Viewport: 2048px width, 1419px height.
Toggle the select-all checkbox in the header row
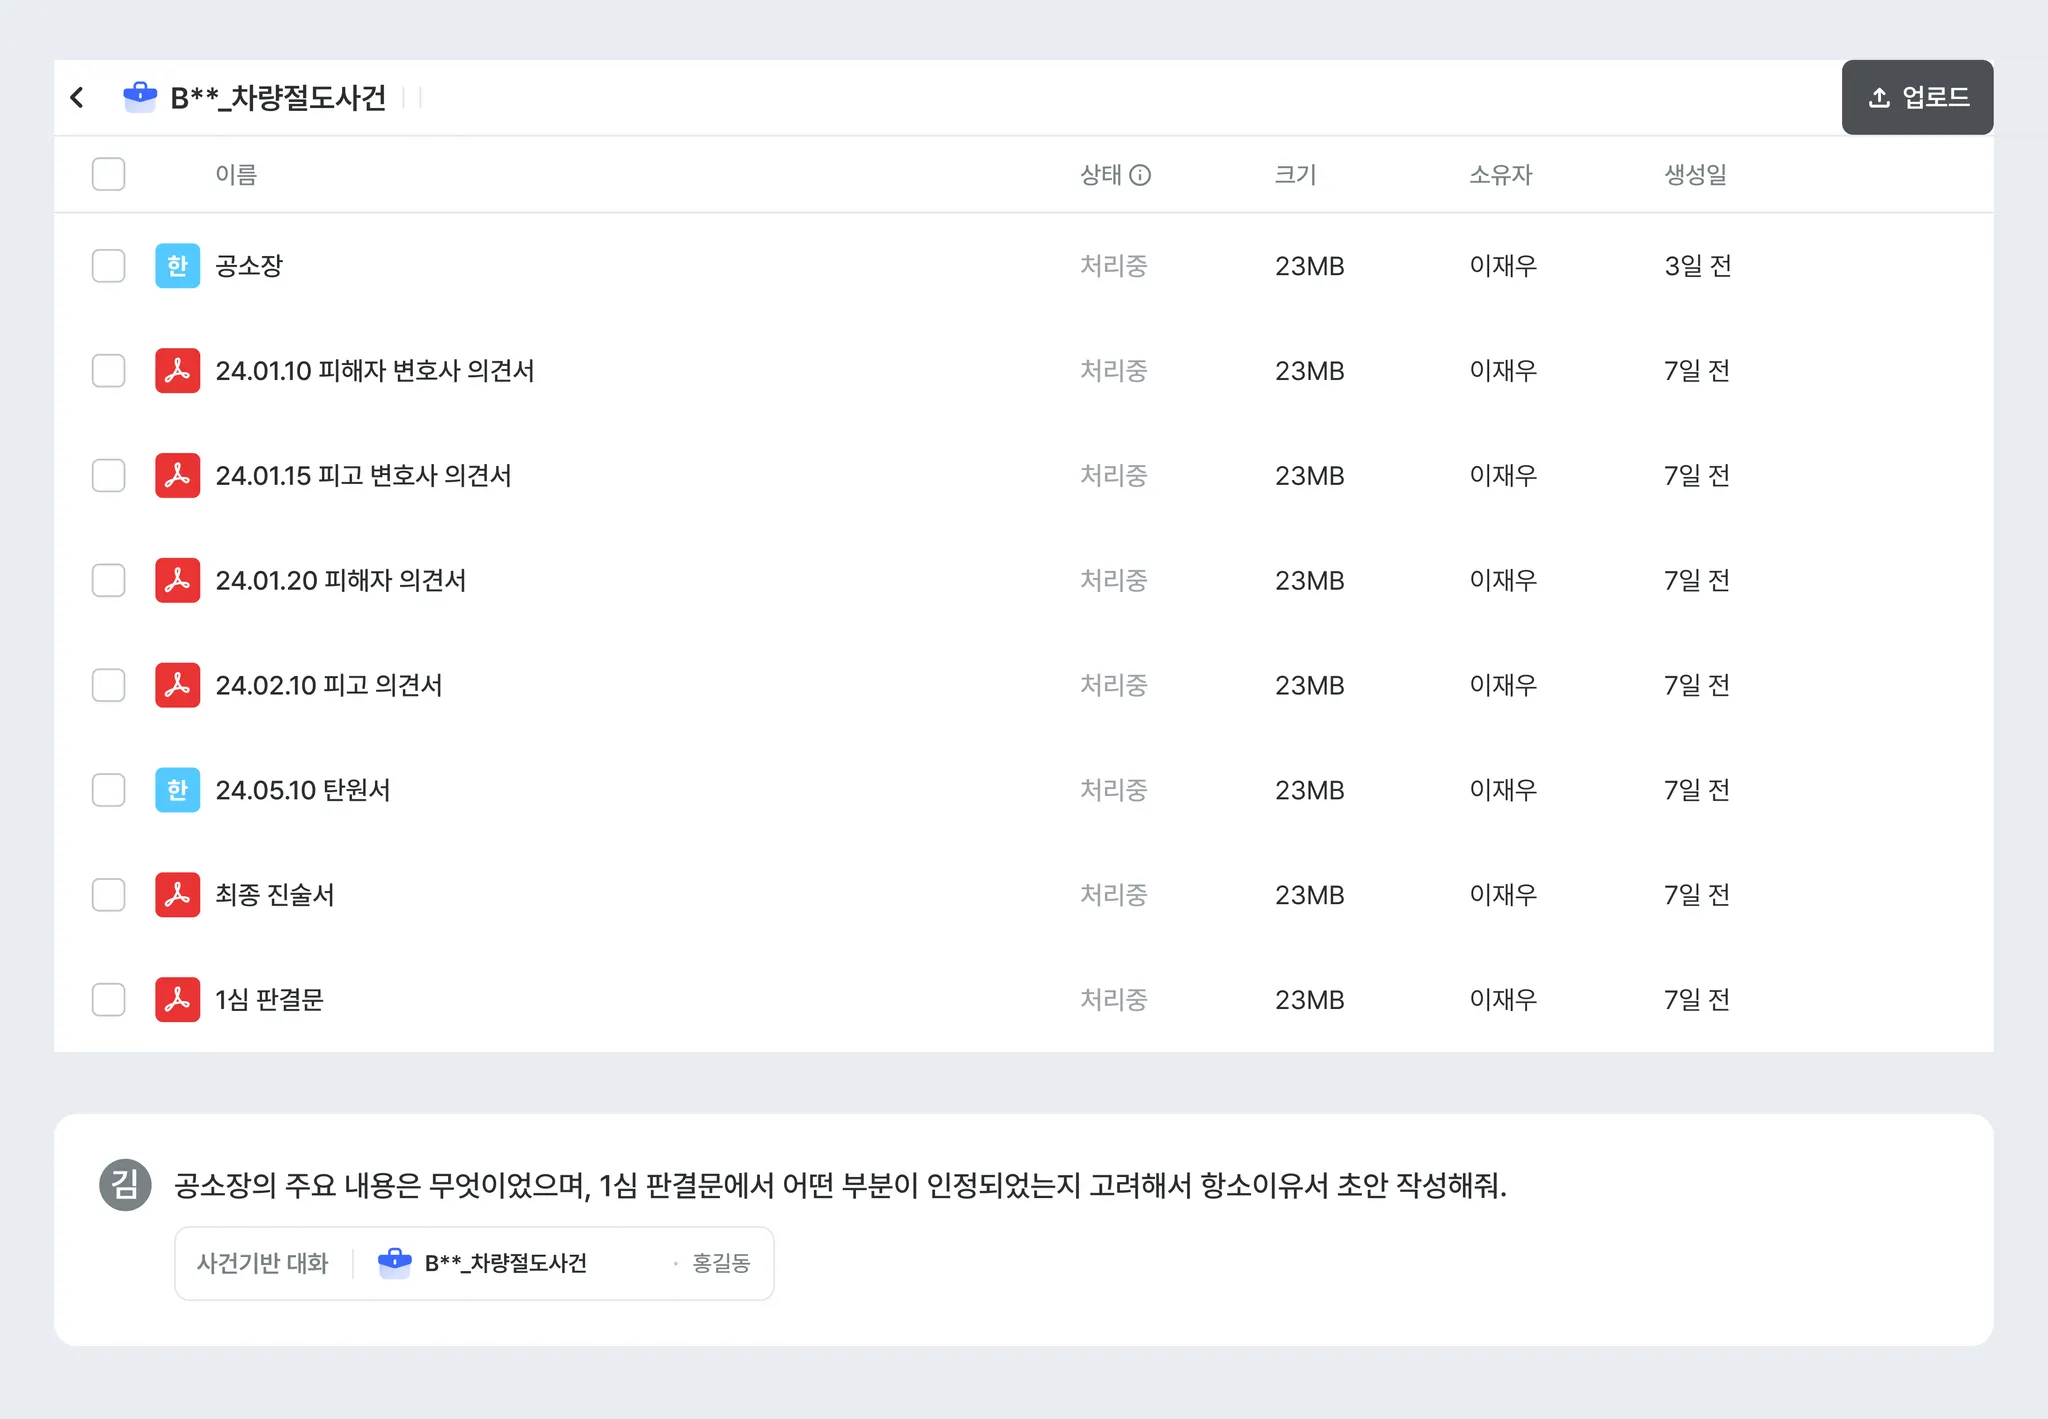[108, 174]
